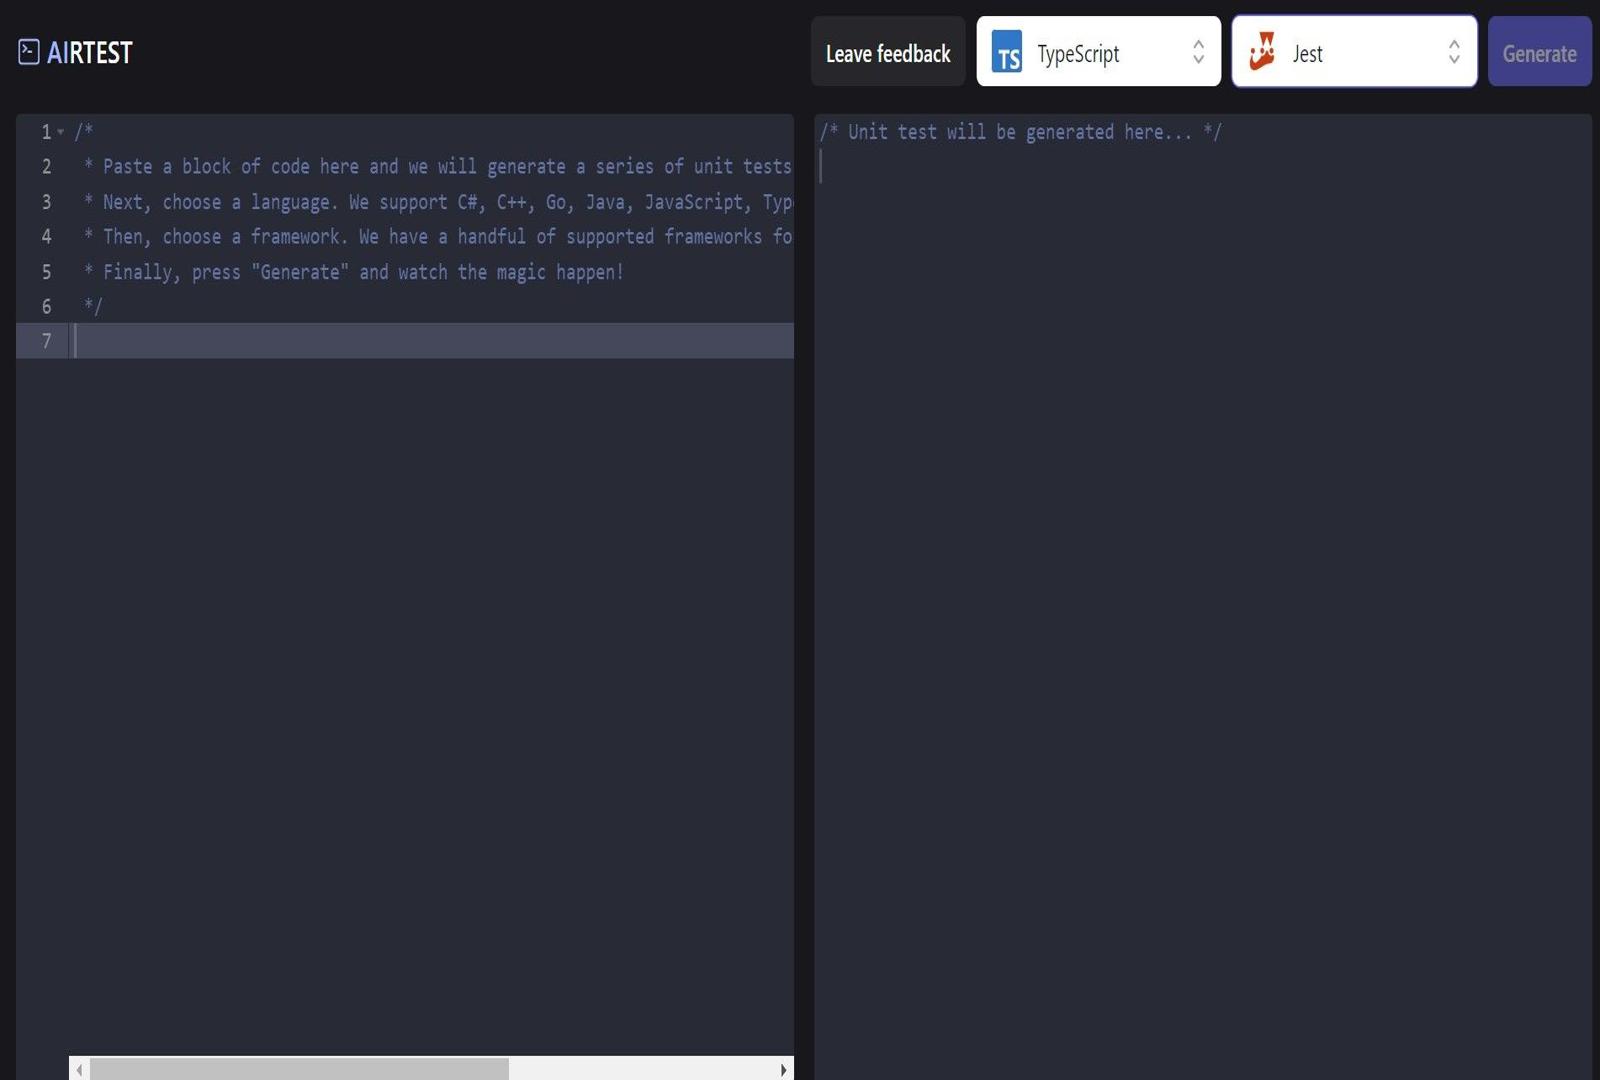The image size is (1600, 1080).
Task: Click empty line 7 in the code editor
Action: tap(430, 341)
